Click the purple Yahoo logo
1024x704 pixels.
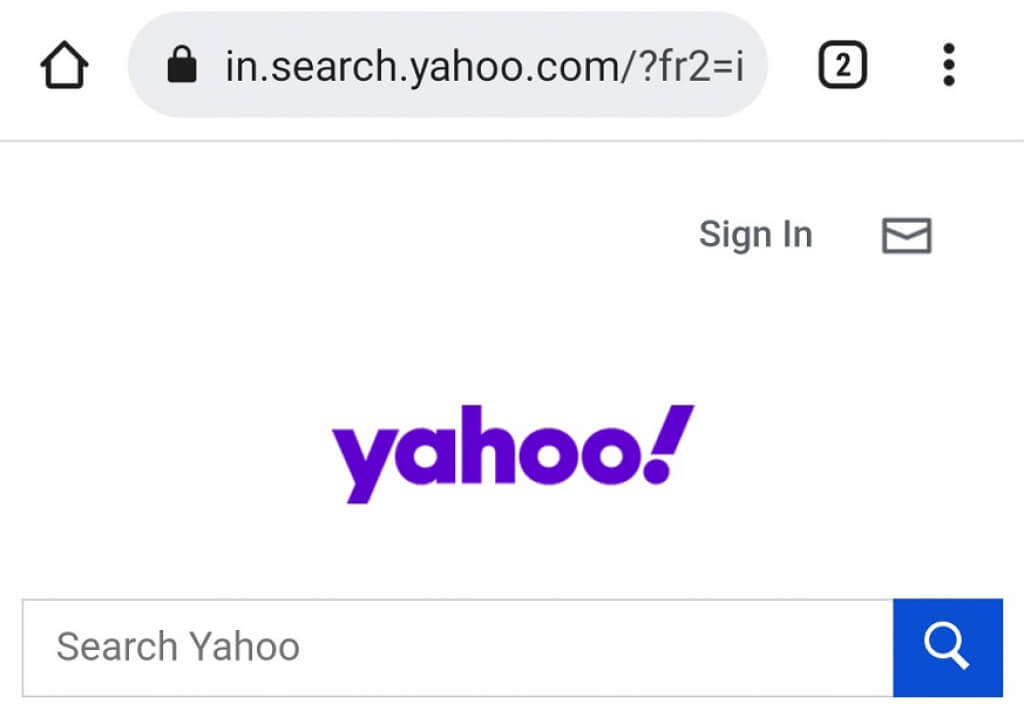512,452
